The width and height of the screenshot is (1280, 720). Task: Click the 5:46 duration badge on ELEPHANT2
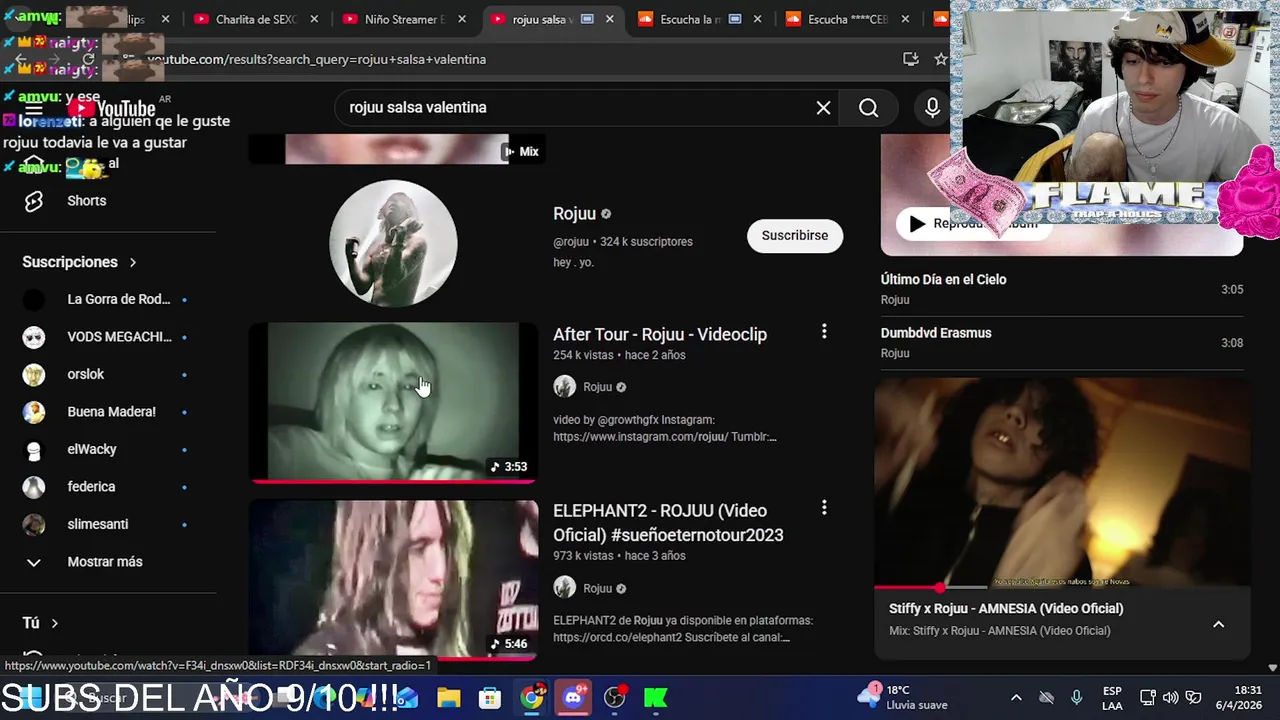(x=508, y=643)
